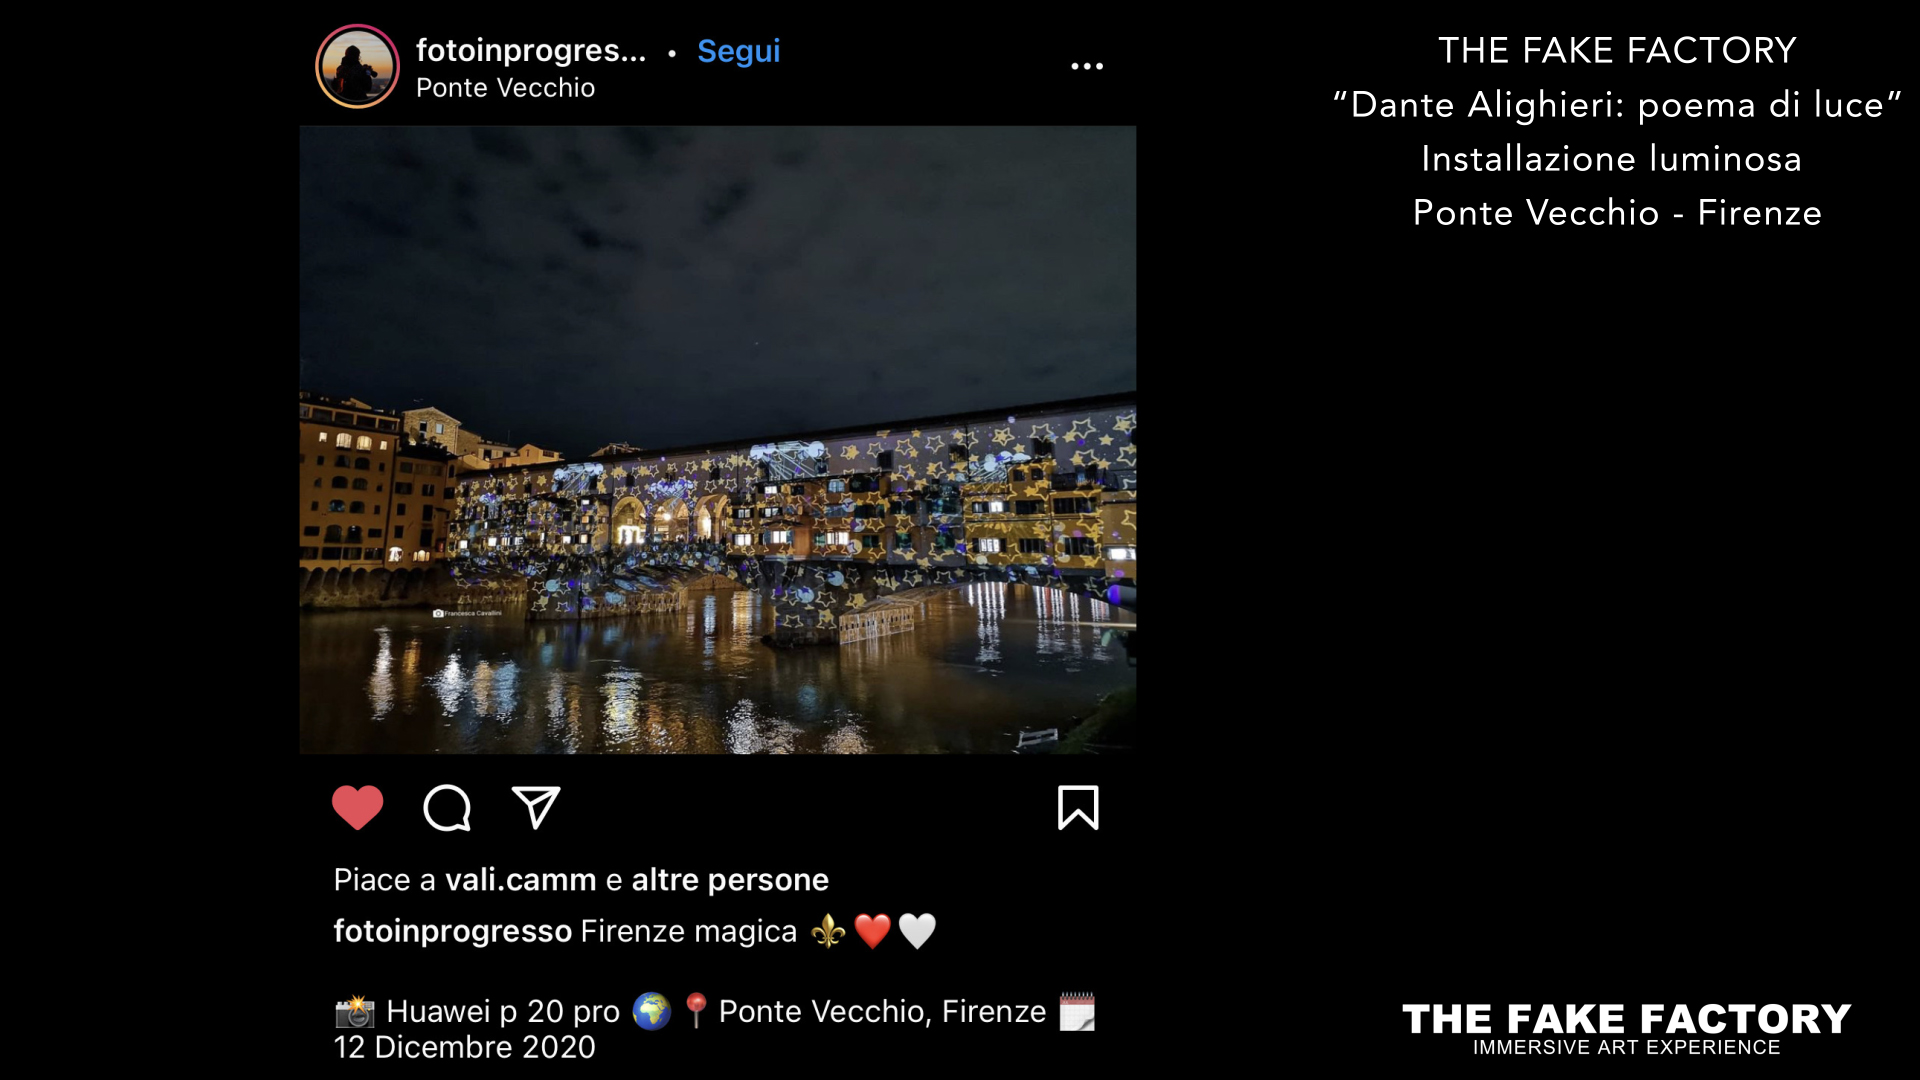
Task: Open vali.camm profile from likes
Action: click(x=521, y=880)
